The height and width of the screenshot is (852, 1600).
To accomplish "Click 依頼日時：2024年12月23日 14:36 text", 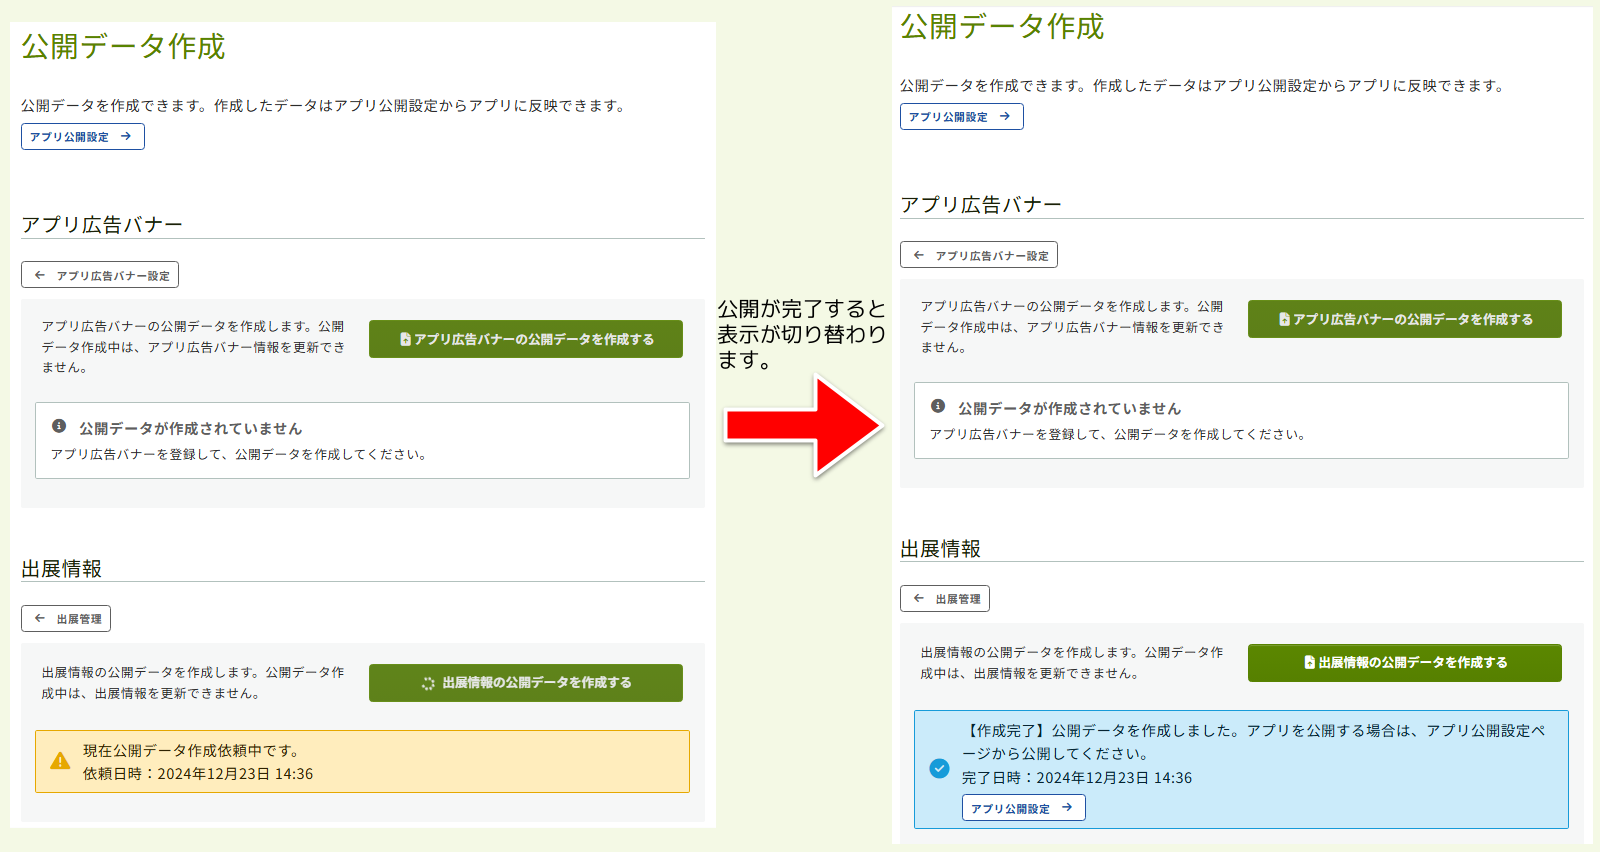I will click(x=198, y=774).
